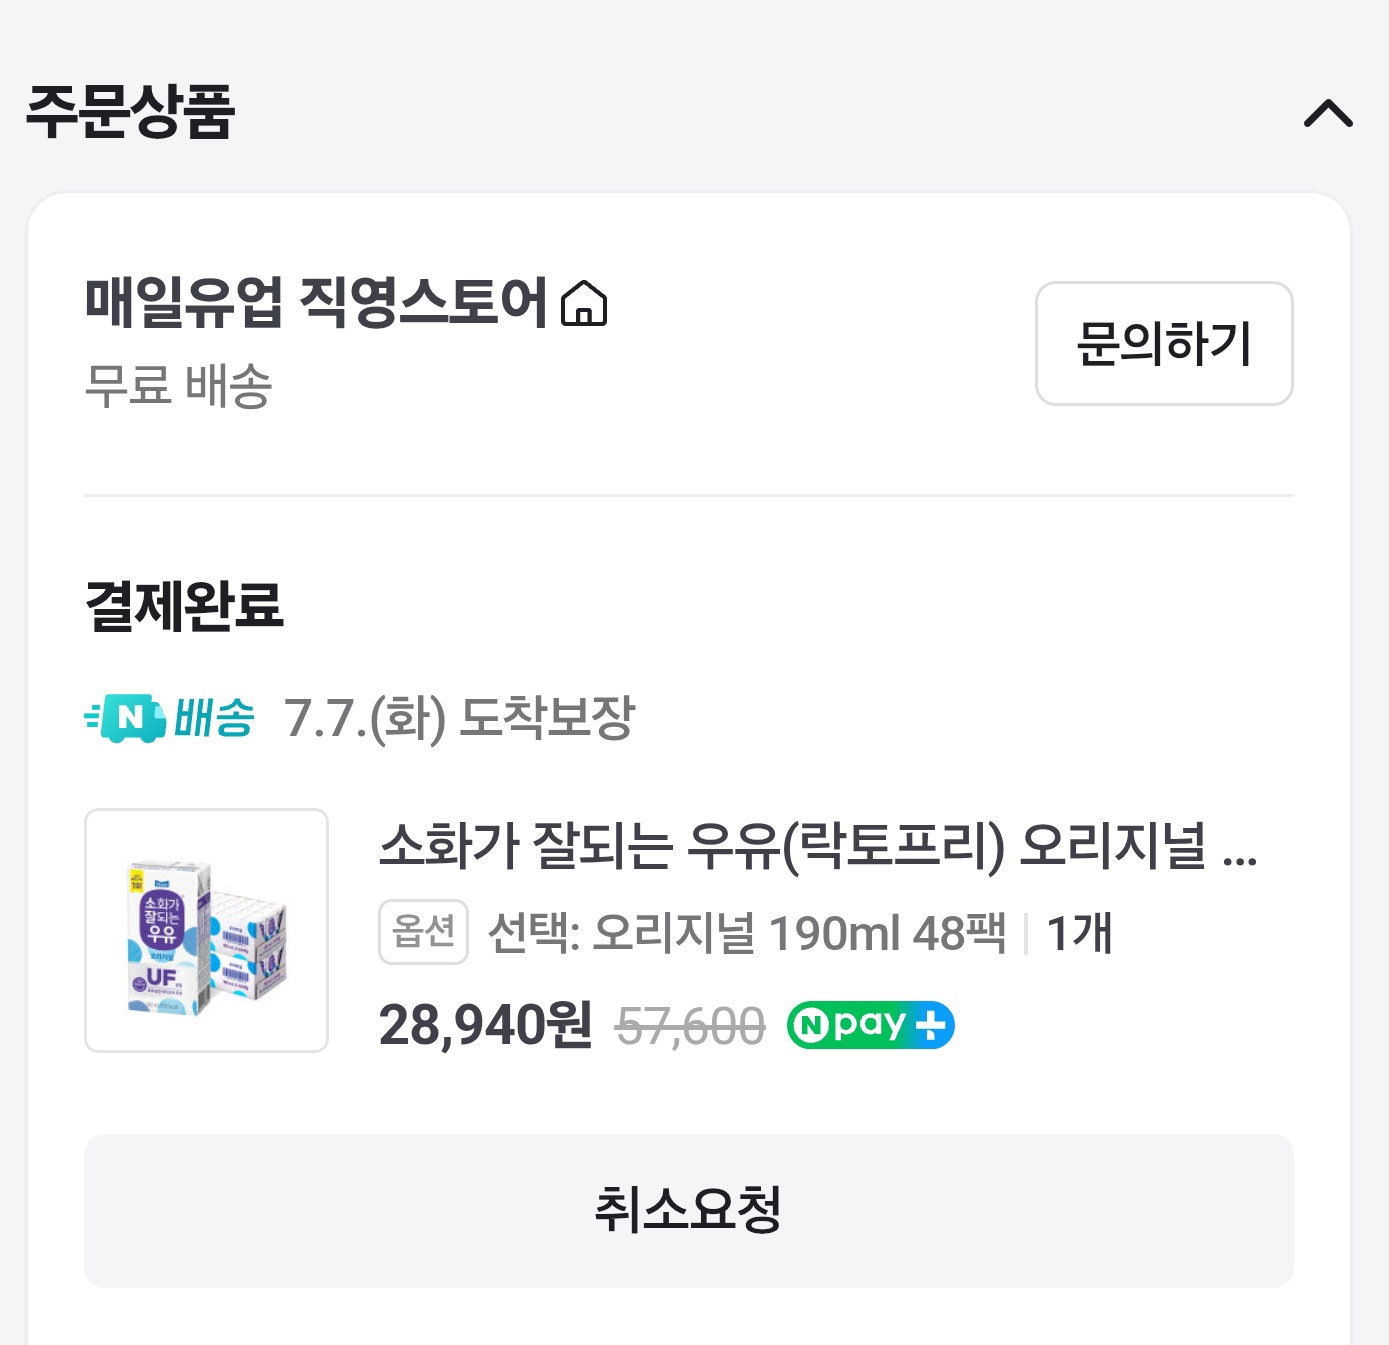Image resolution: width=1389 pixels, height=1345 pixels.
Task: Open the milk product thumbnail image
Action: 207,930
